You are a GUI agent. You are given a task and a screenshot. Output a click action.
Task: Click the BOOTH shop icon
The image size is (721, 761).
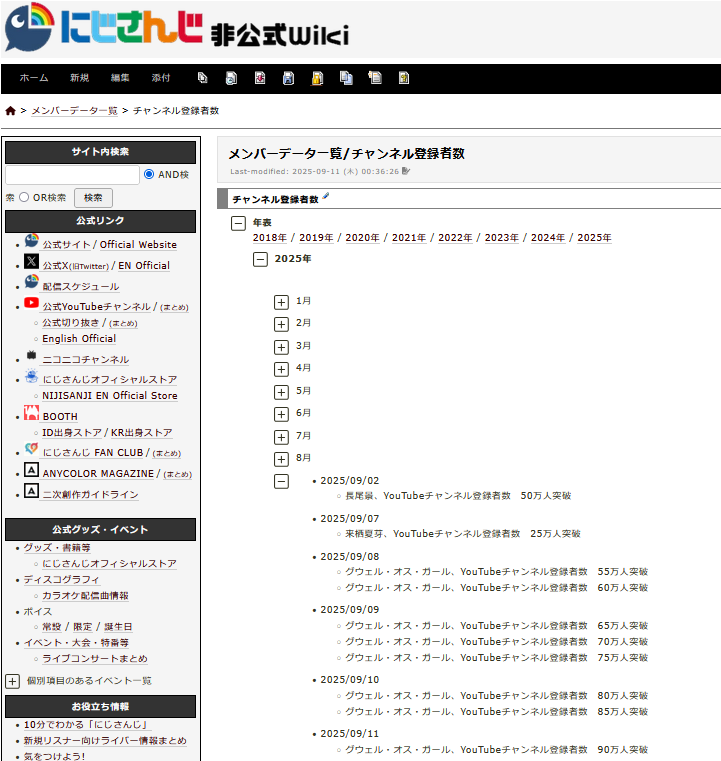point(31,414)
